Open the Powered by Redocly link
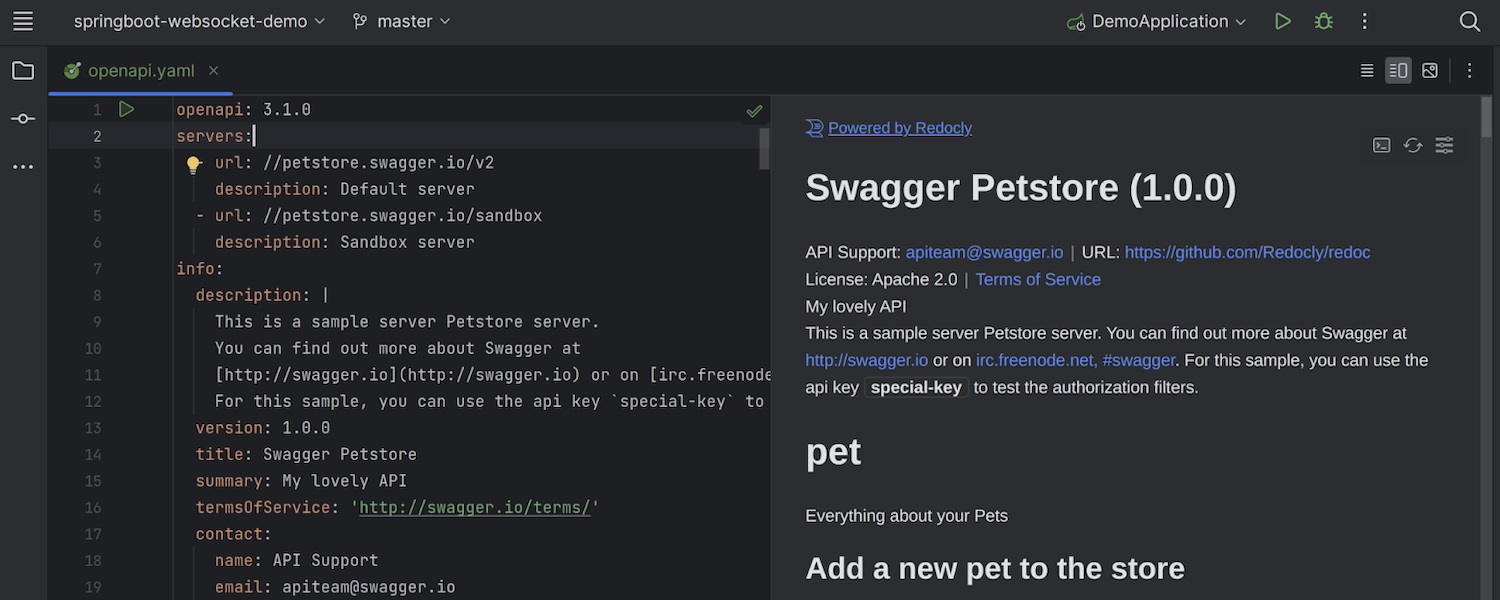Viewport: 1500px width, 600px height. 899,128
